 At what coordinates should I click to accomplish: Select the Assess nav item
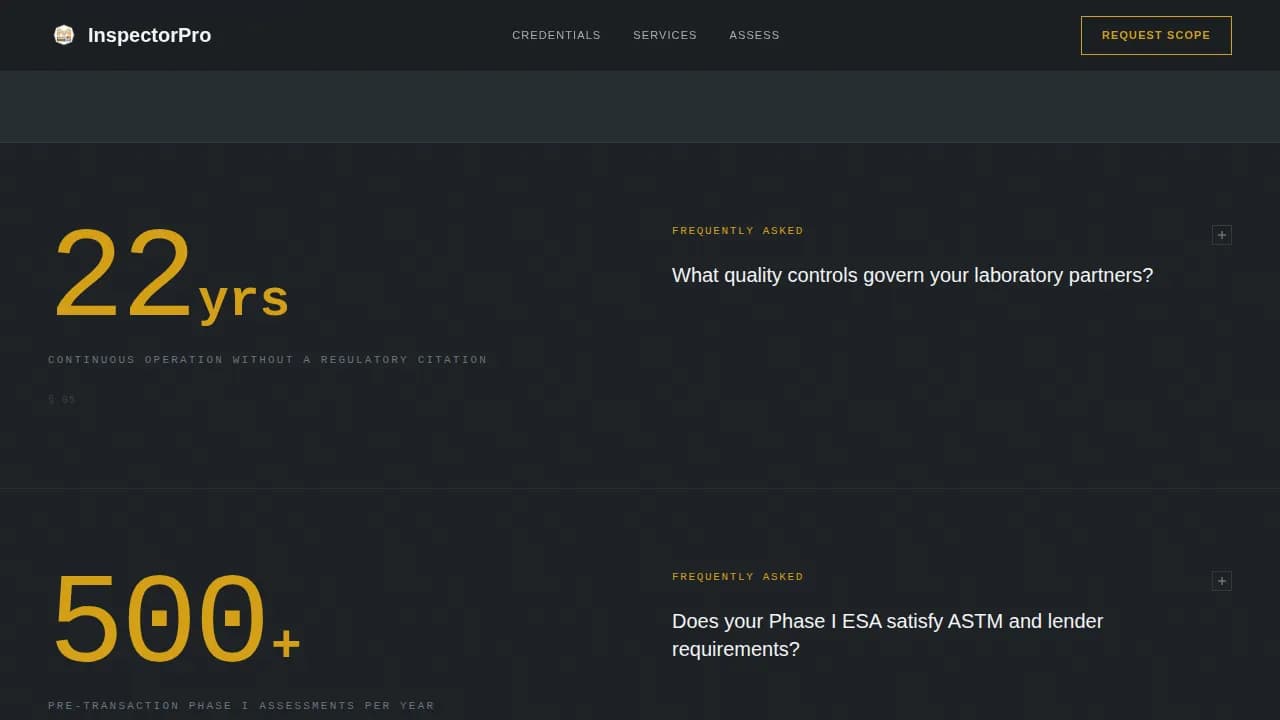[x=754, y=35]
